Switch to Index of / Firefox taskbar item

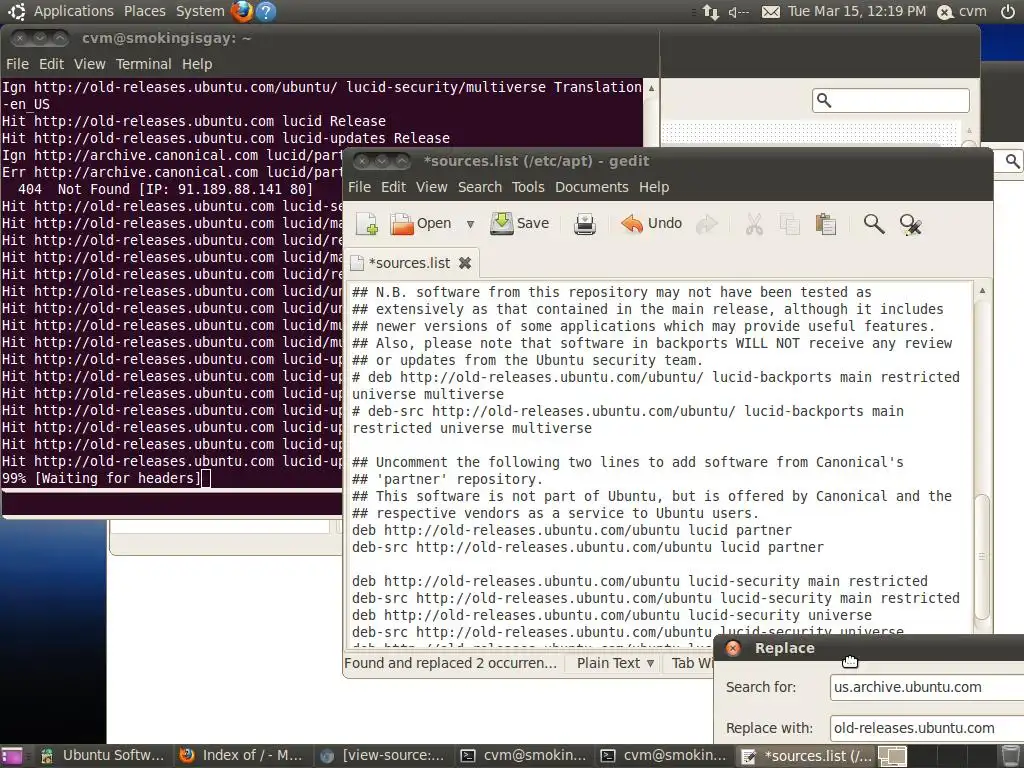click(242, 756)
